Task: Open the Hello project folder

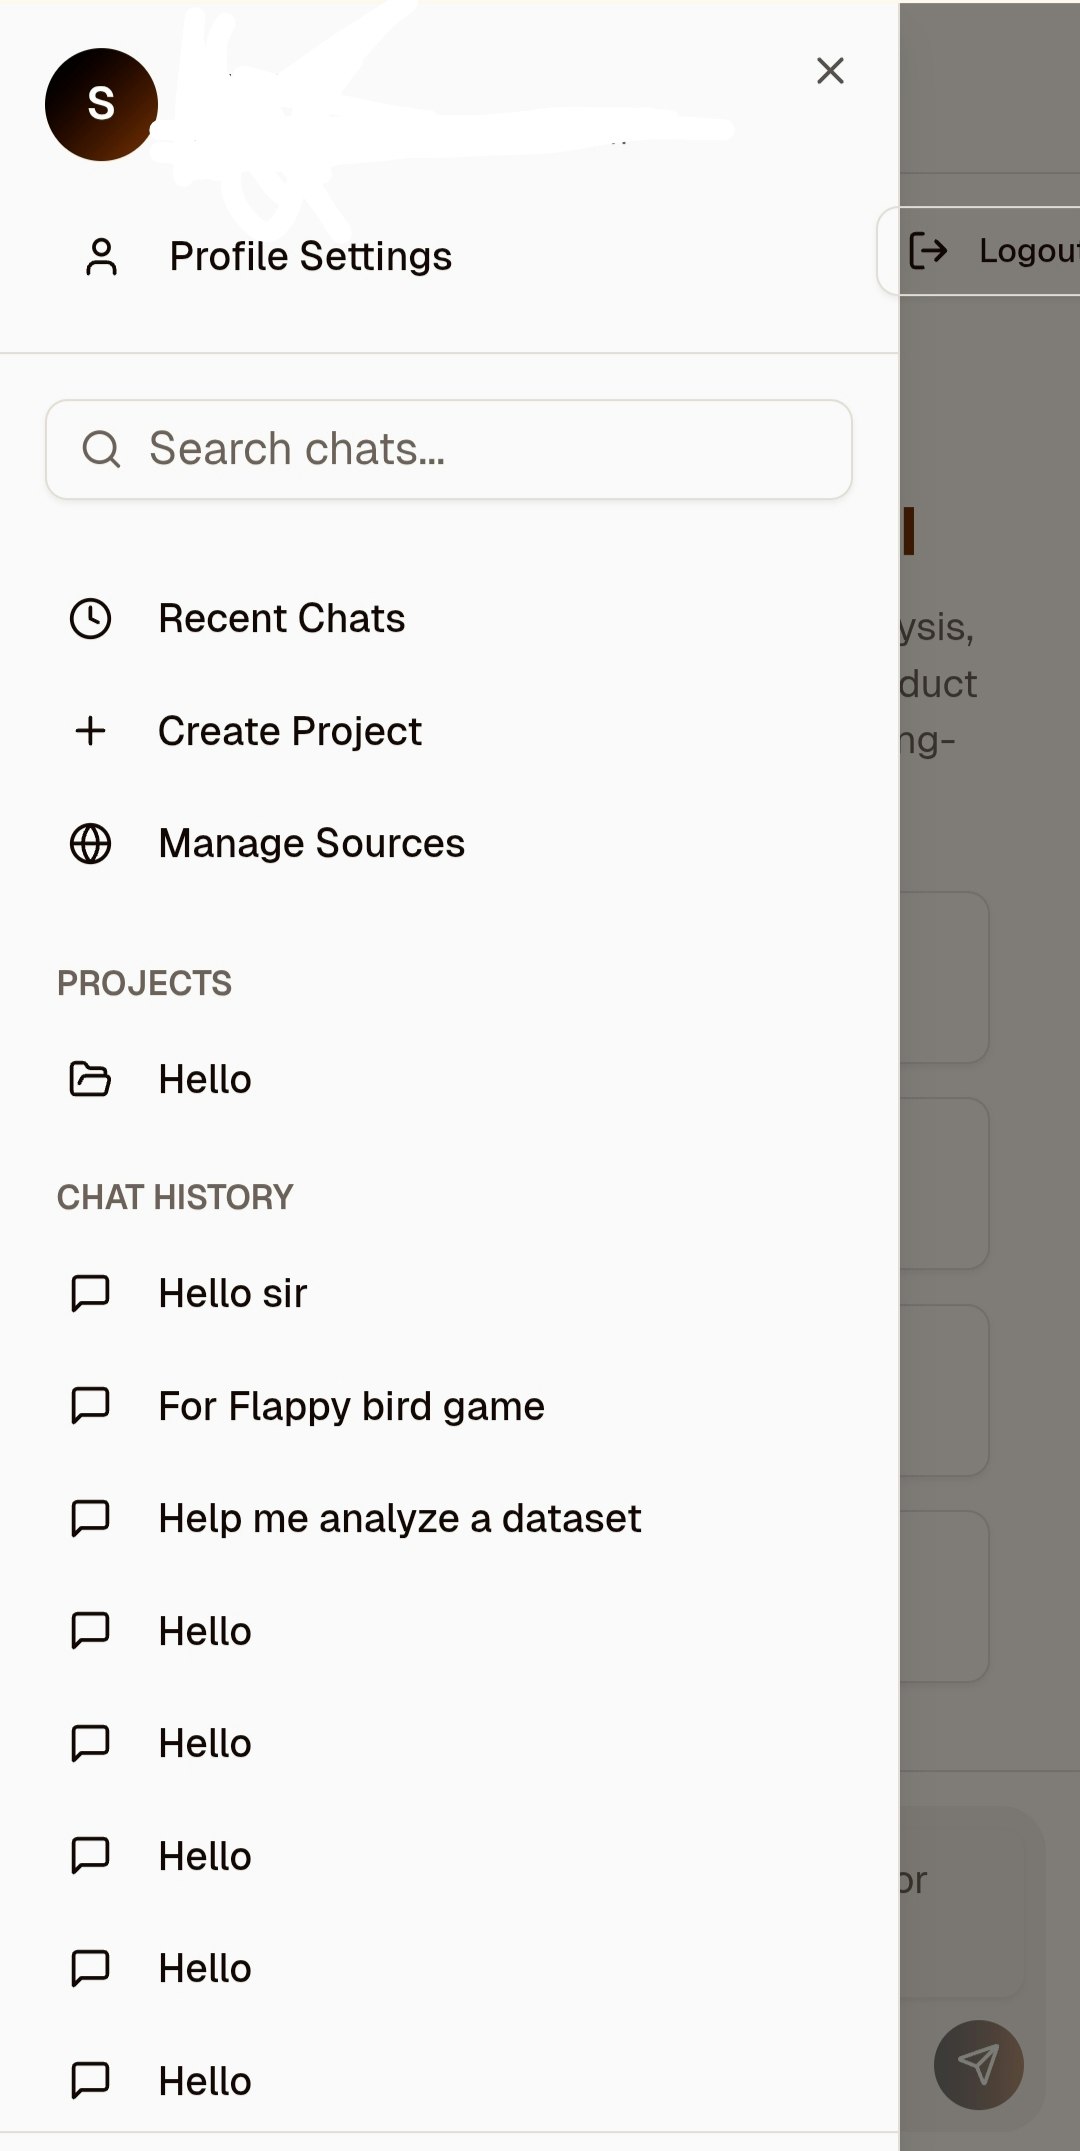Action: [205, 1080]
